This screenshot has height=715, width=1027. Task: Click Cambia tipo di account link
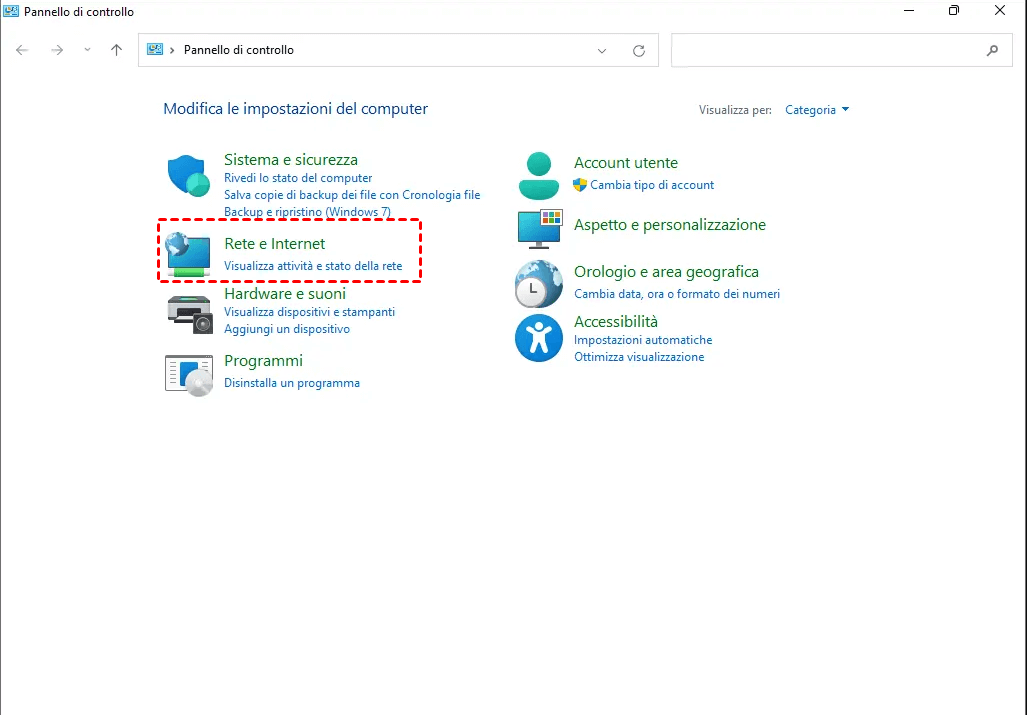pos(652,185)
